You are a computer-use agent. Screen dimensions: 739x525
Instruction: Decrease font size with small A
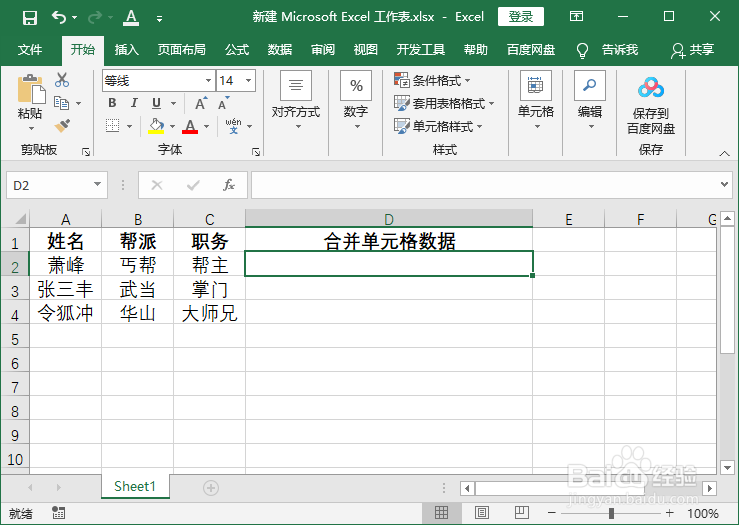(223, 103)
